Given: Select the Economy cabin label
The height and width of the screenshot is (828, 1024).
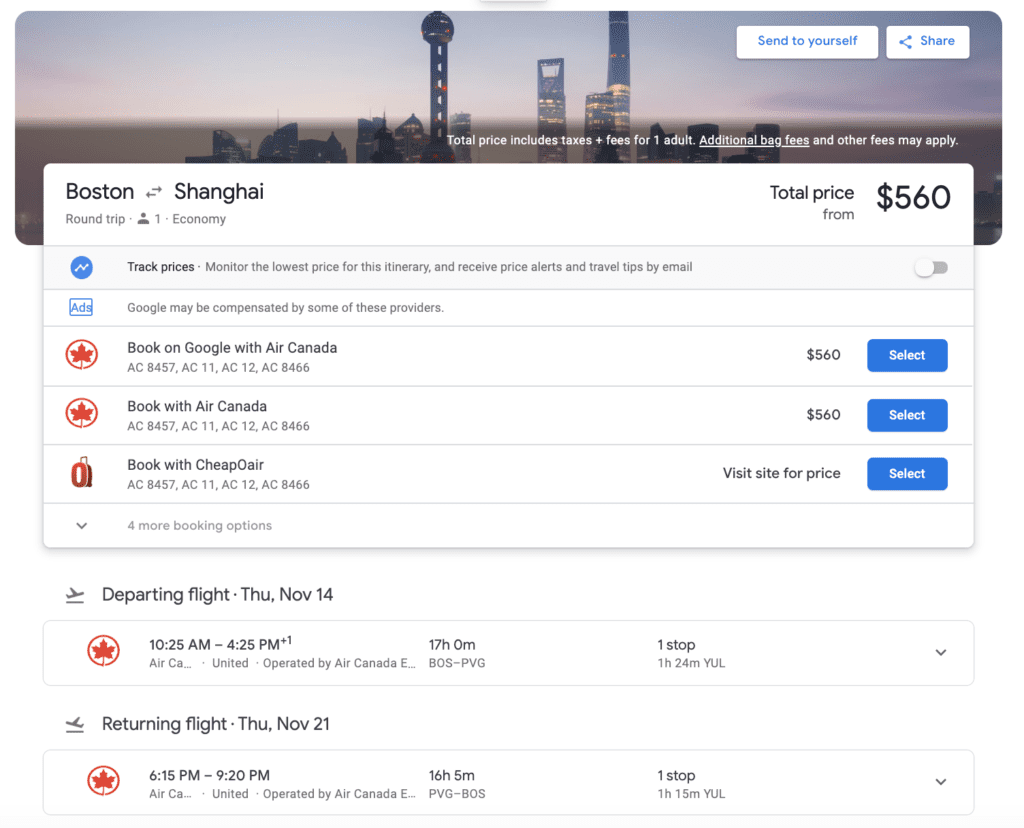Looking at the screenshot, I should click(x=199, y=218).
